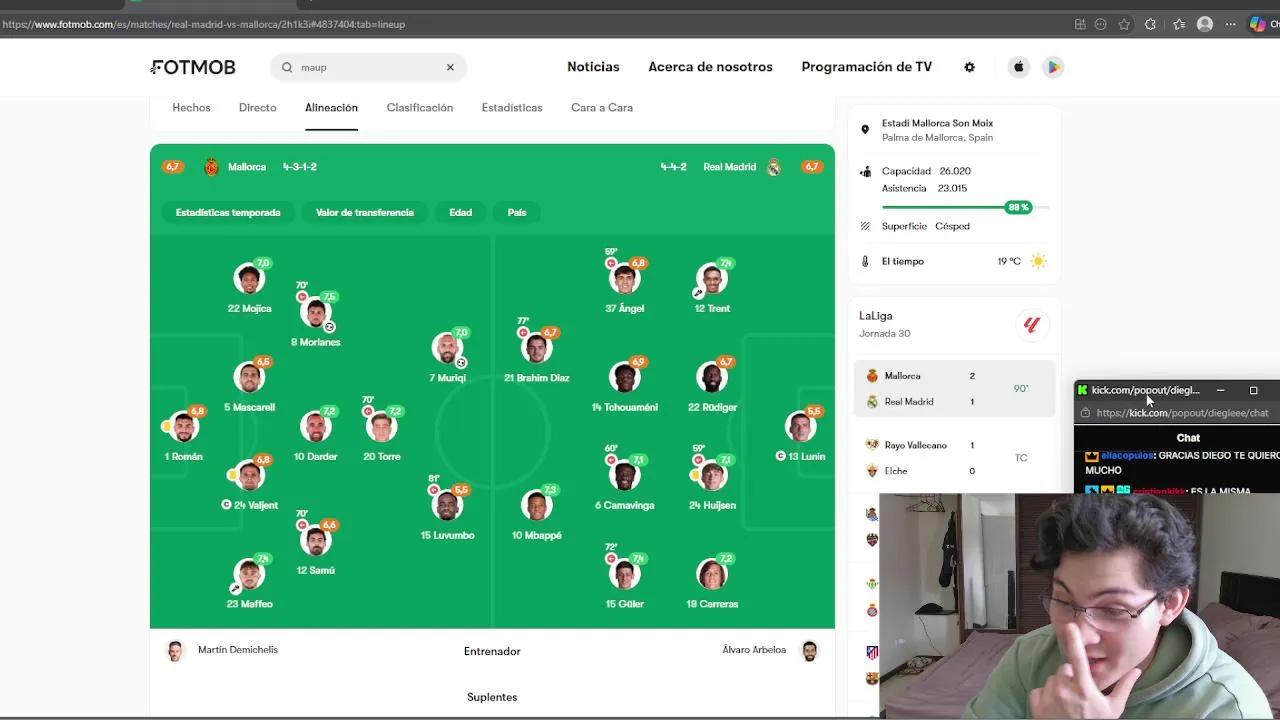The width and height of the screenshot is (1280, 720).
Task: Click the Mallorca team crest in lineup header
Action: [x=211, y=167]
